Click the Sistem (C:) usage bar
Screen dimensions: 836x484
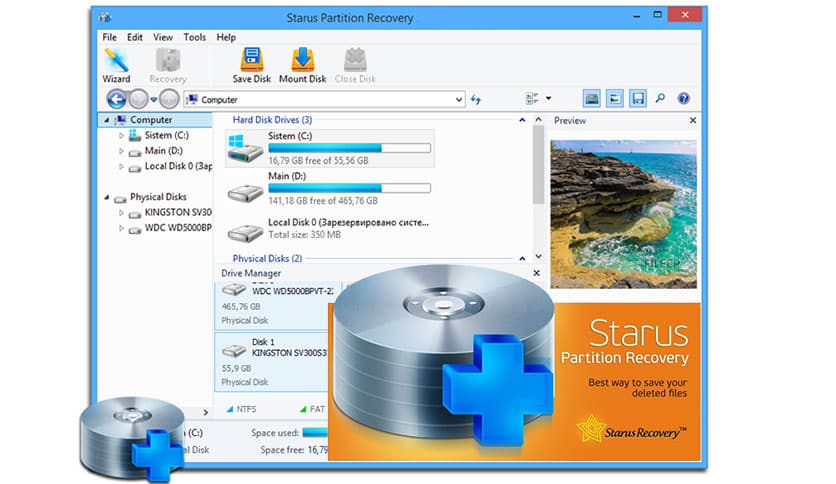click(349, 148)
